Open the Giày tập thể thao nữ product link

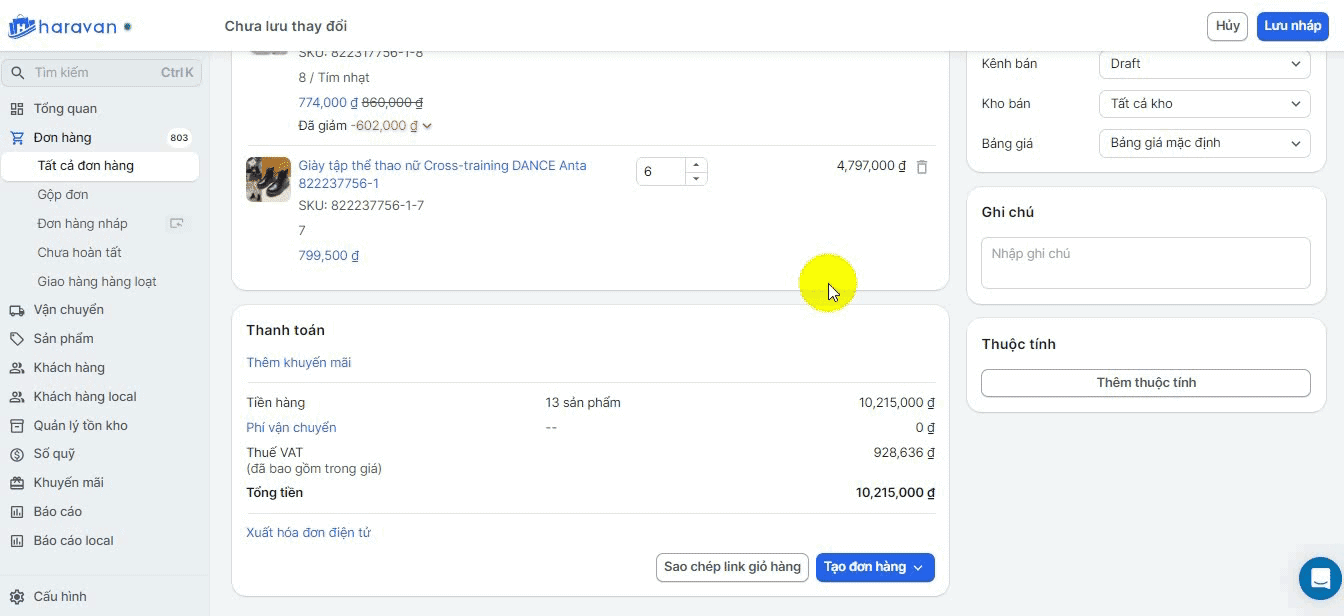442,175
